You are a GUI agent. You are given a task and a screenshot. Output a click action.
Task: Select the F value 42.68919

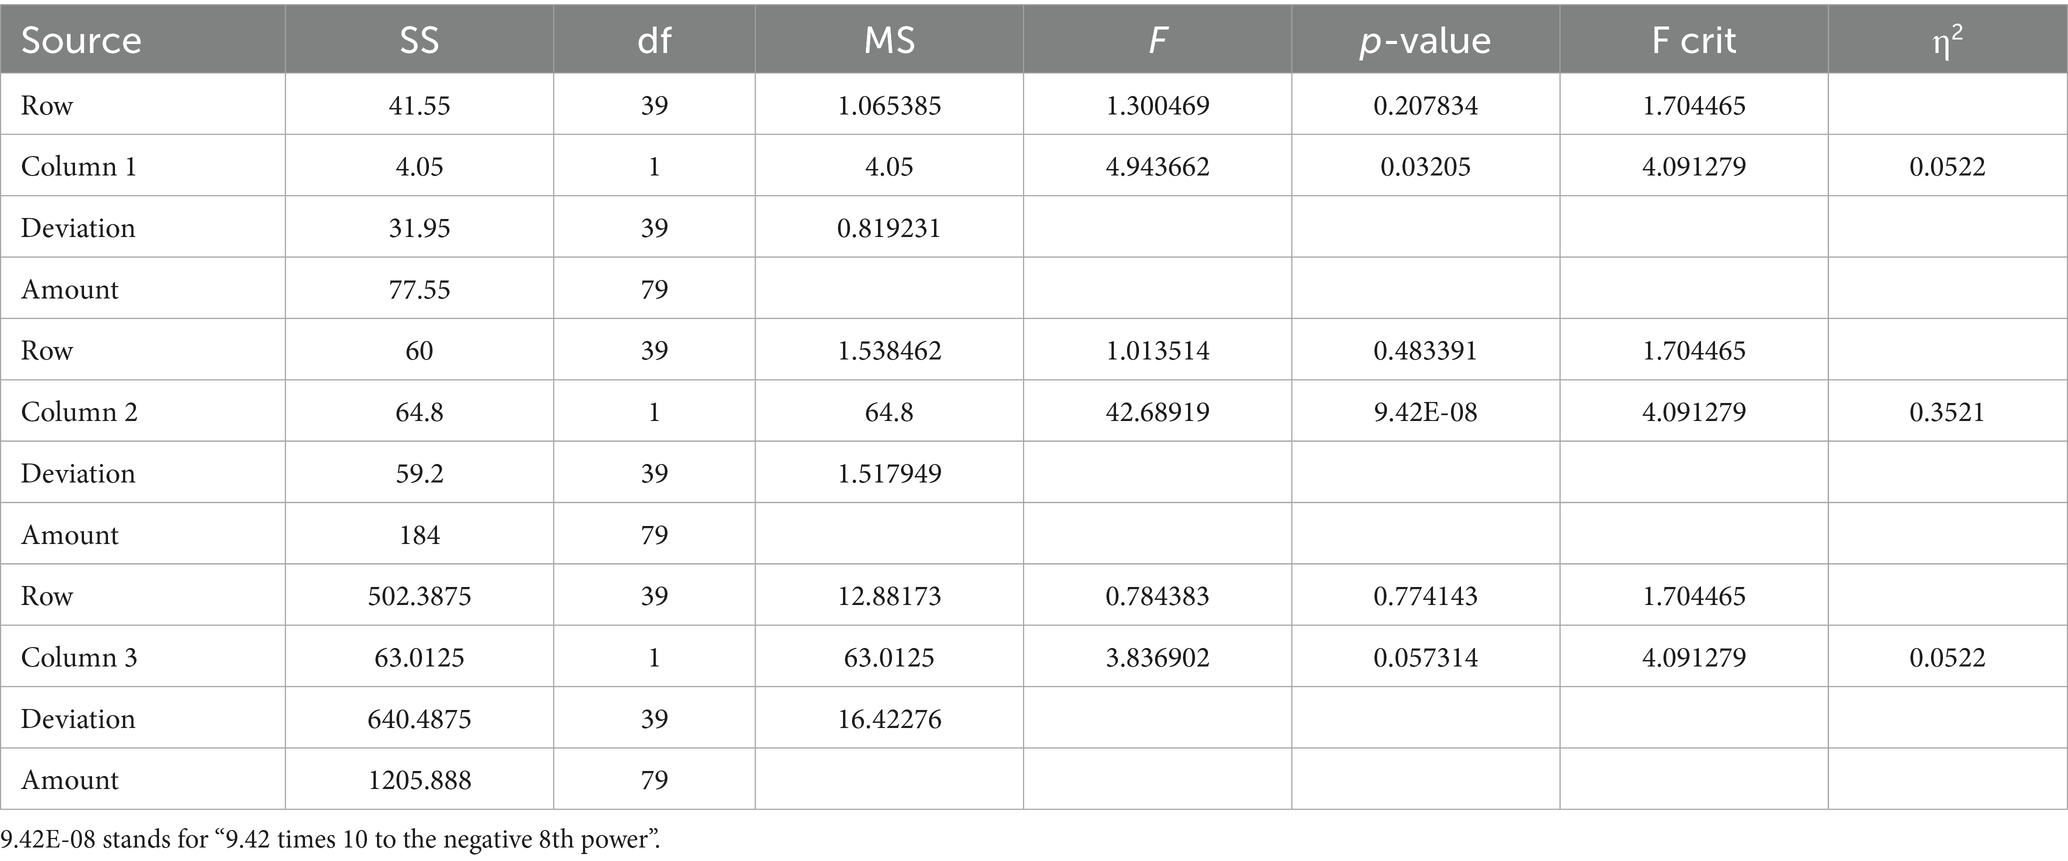(x=1157, y=412)
